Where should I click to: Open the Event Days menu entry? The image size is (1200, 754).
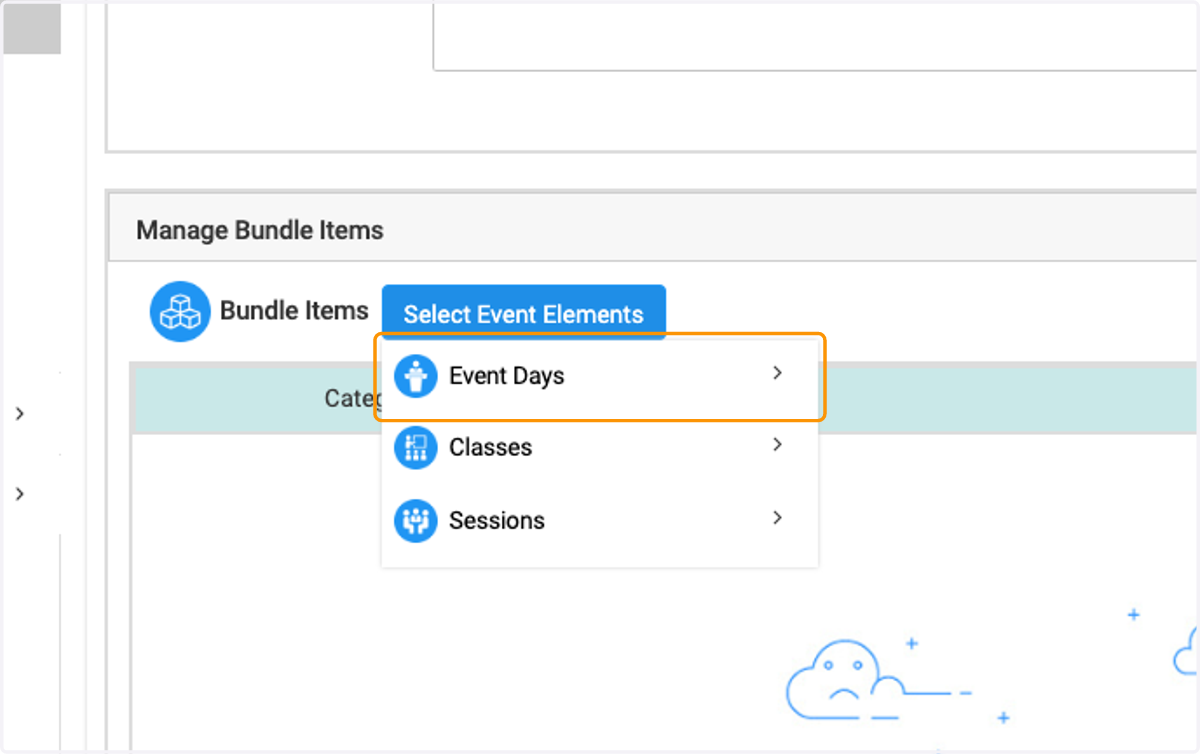coord(600,377)
